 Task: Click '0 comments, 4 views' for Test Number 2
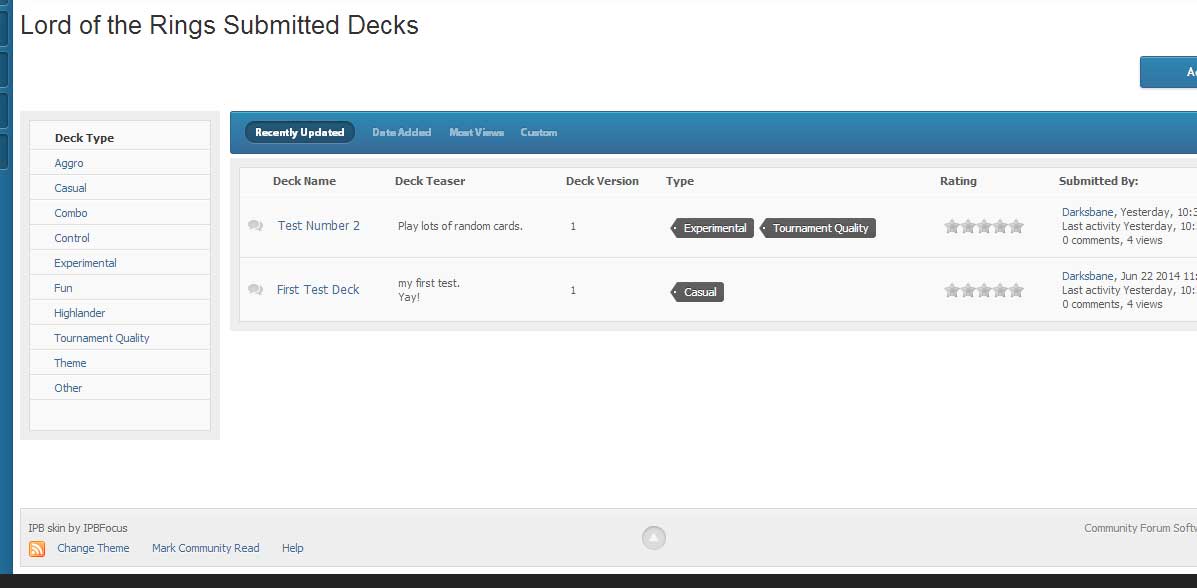[x=1112, y=240]
